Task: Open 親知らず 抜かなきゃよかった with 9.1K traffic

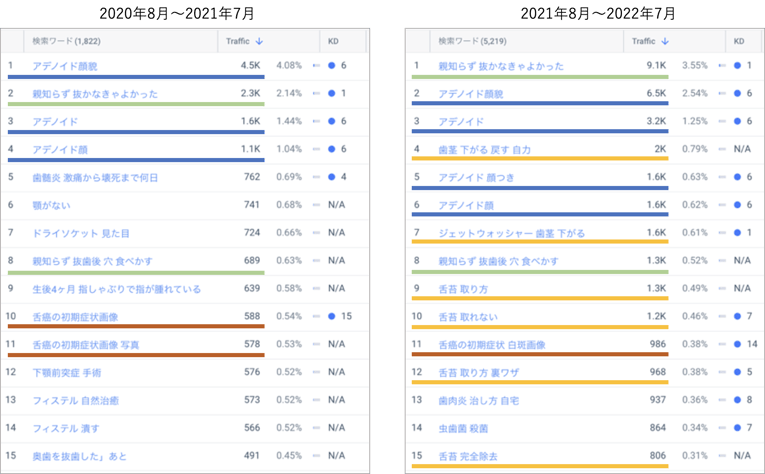Action: tap(501, 66)
